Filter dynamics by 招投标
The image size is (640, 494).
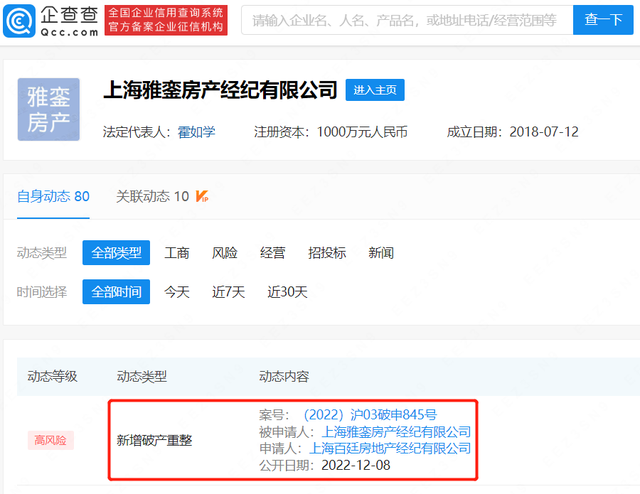coord(327,253)
